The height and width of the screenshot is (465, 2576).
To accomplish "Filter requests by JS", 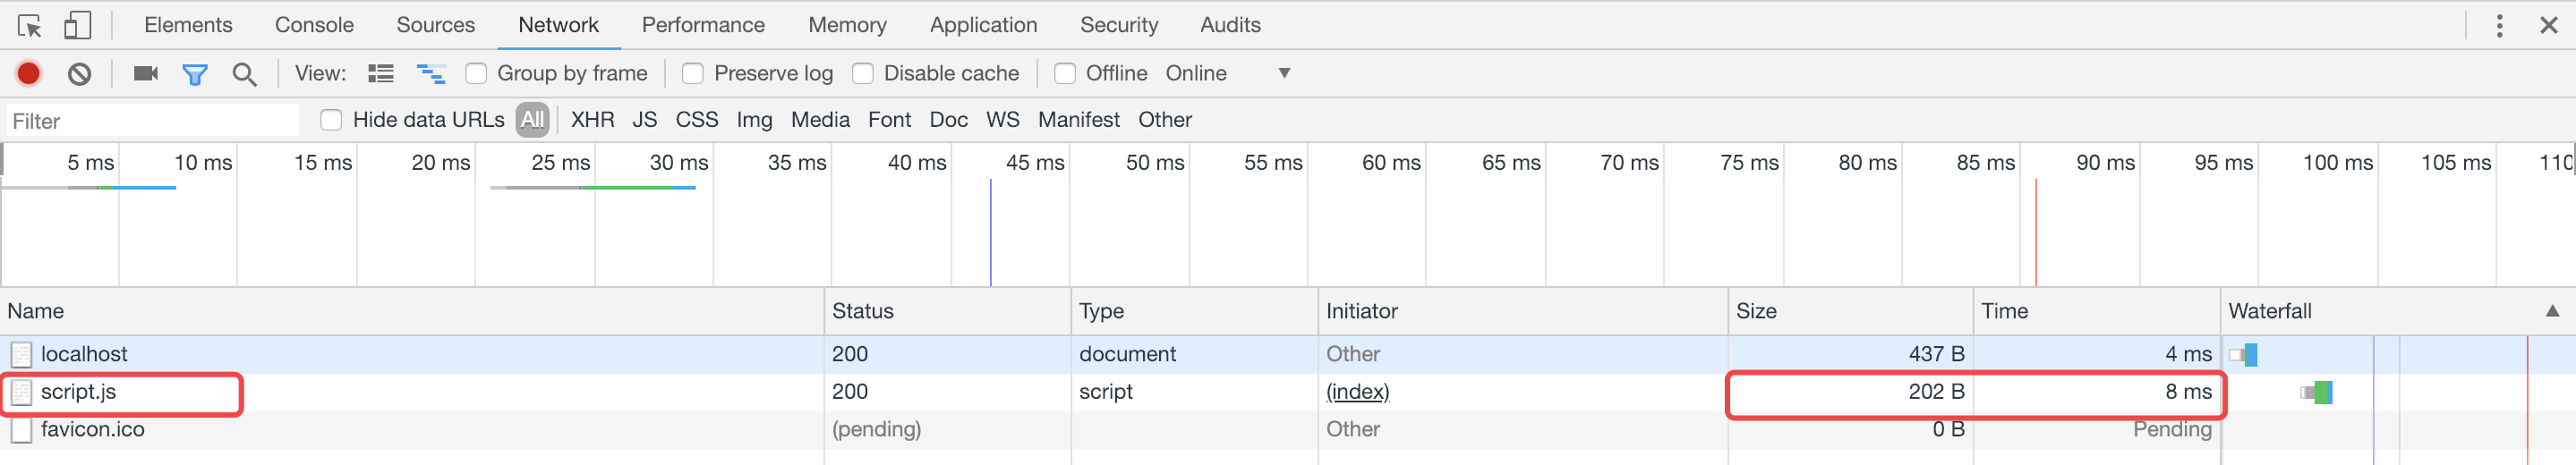I will point(645,120).
